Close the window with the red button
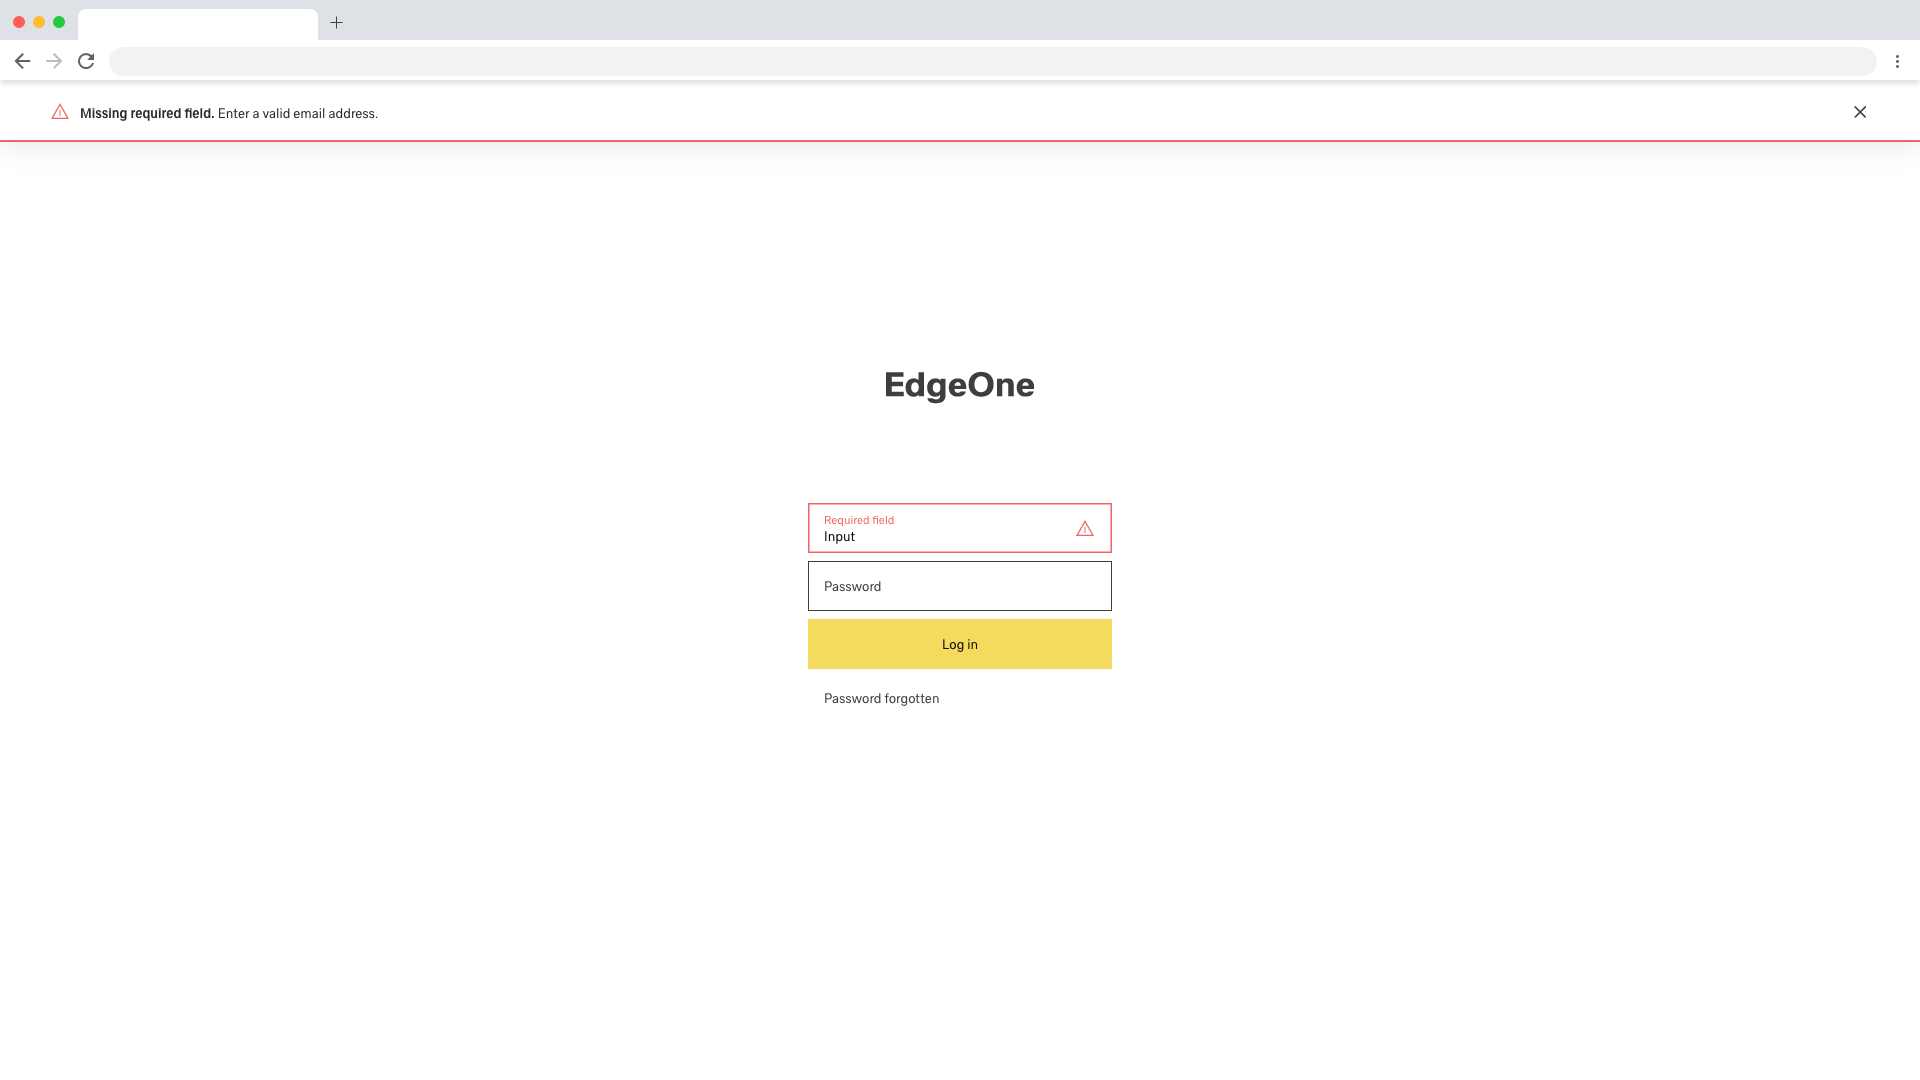Screen dimensions: 1920x1080 pos(19,22)
